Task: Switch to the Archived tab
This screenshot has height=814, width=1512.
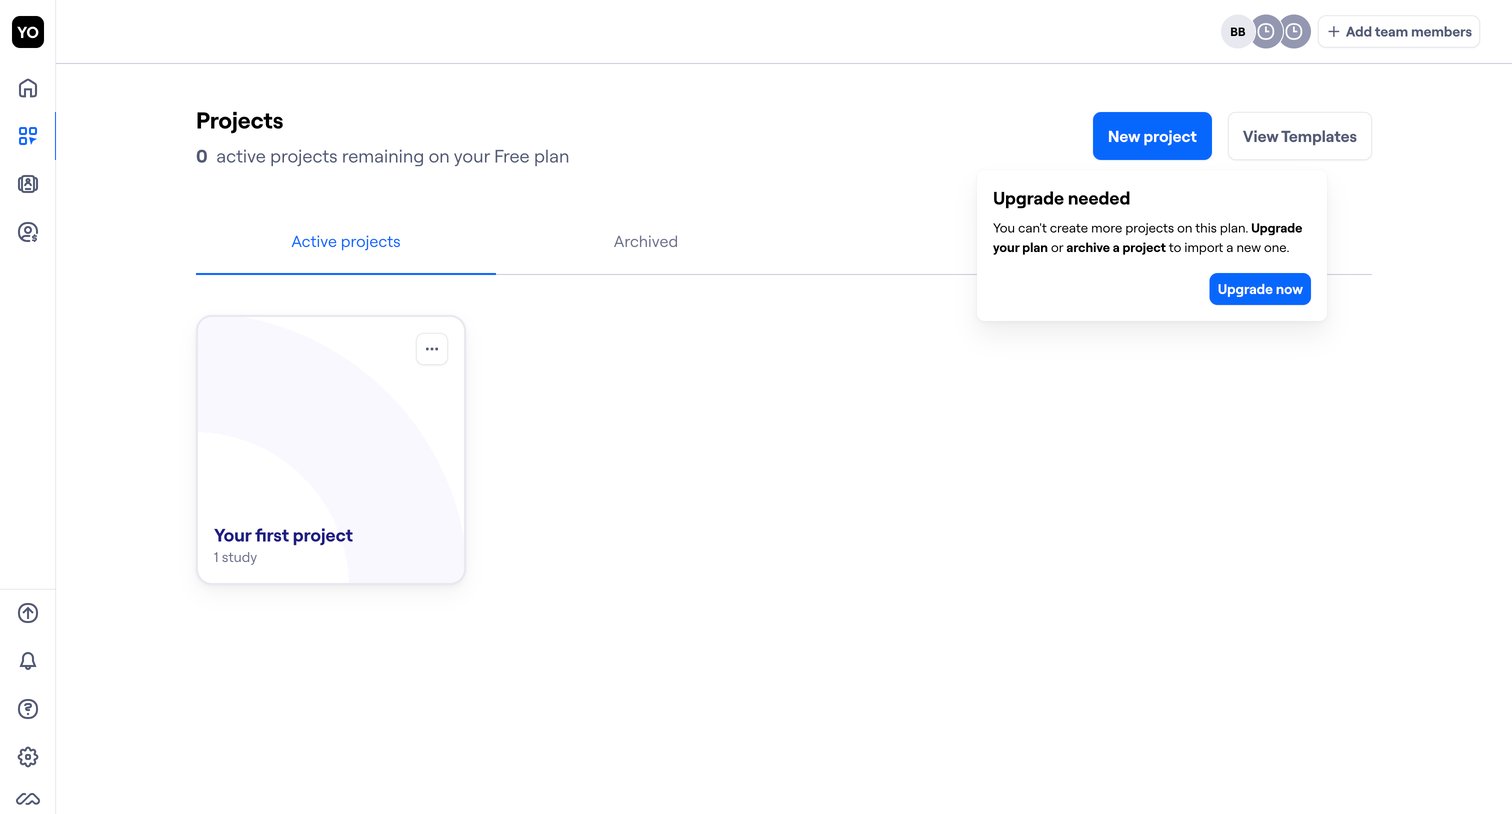Action: 646,242
